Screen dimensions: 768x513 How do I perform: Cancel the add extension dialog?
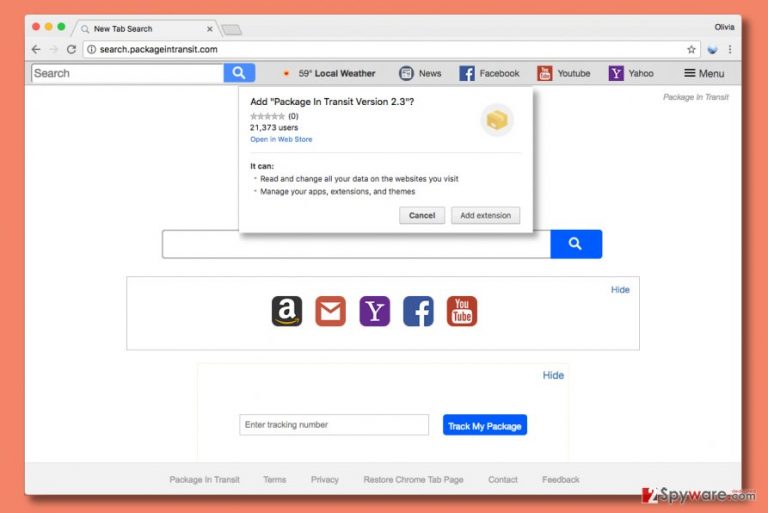tap(422, 216)
